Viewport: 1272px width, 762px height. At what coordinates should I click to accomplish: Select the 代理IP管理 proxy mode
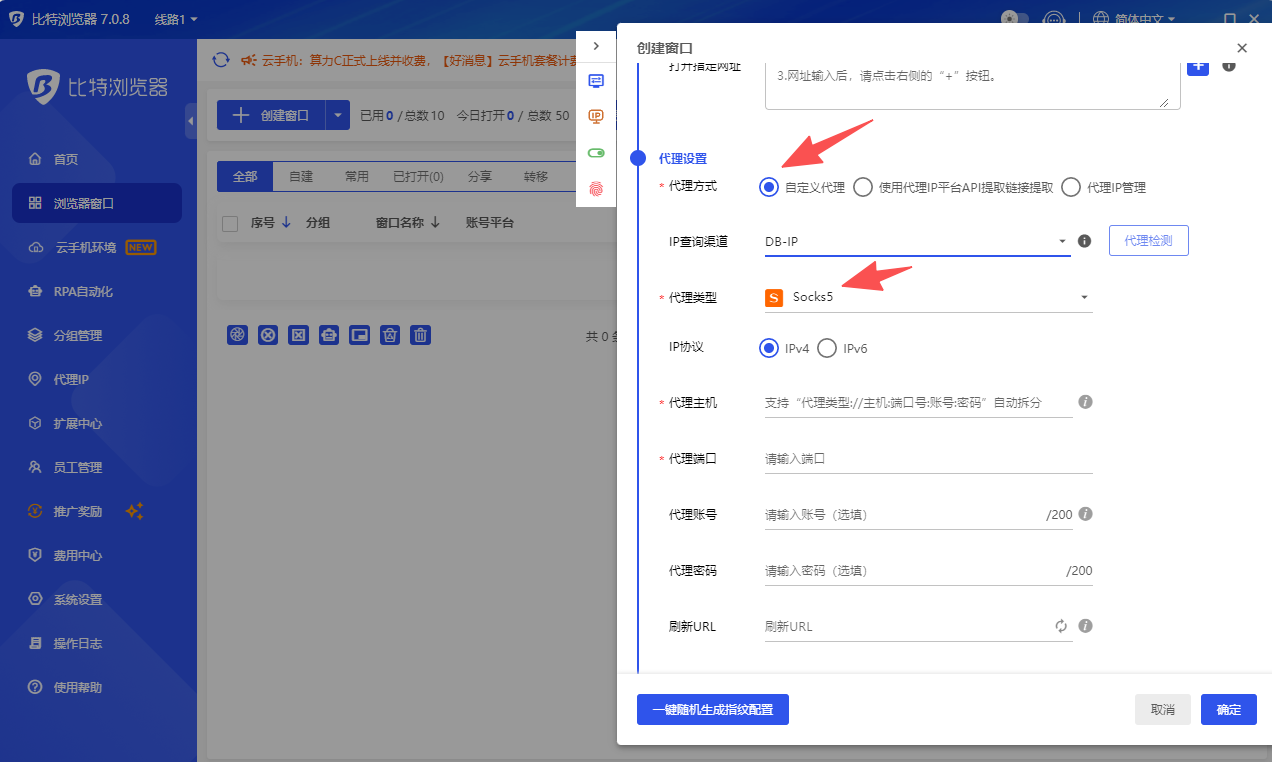[x=1070, y=186]
